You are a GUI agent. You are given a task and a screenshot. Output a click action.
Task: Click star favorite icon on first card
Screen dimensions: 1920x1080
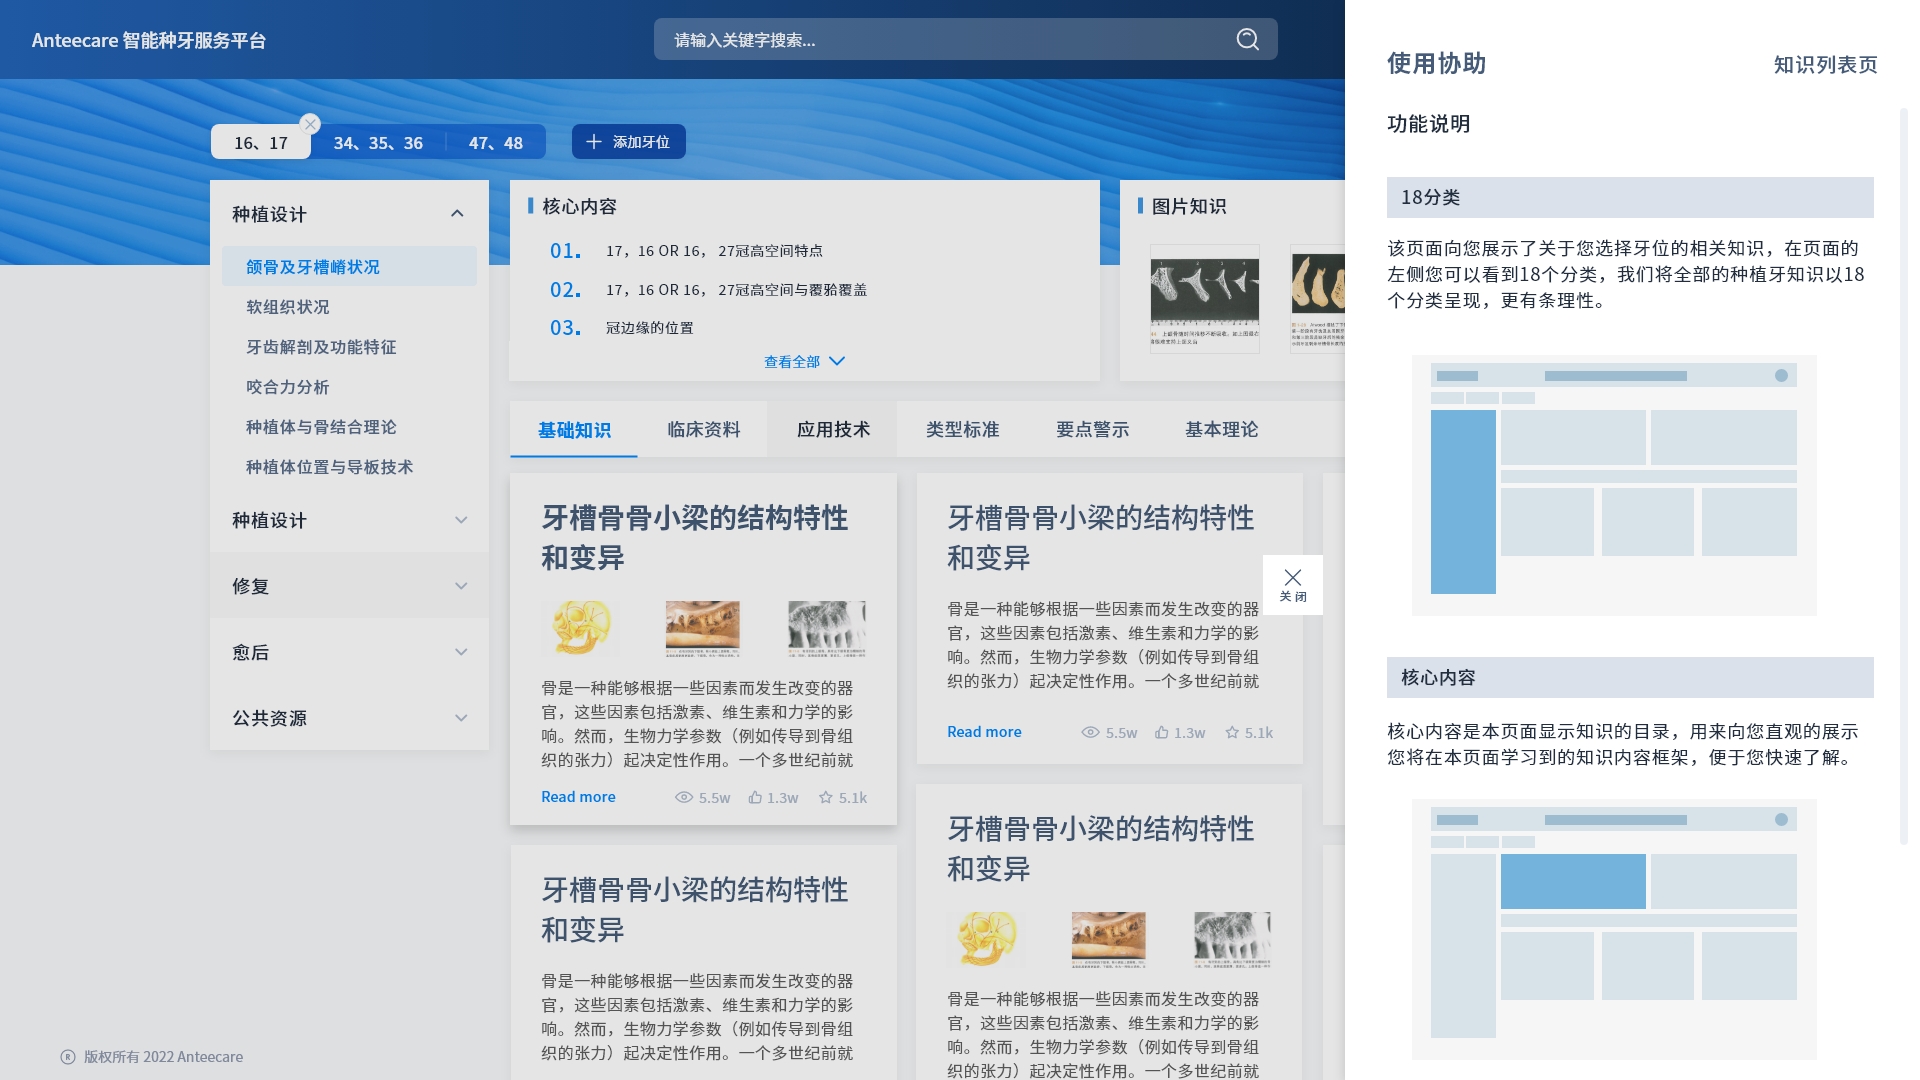[826, 798]
